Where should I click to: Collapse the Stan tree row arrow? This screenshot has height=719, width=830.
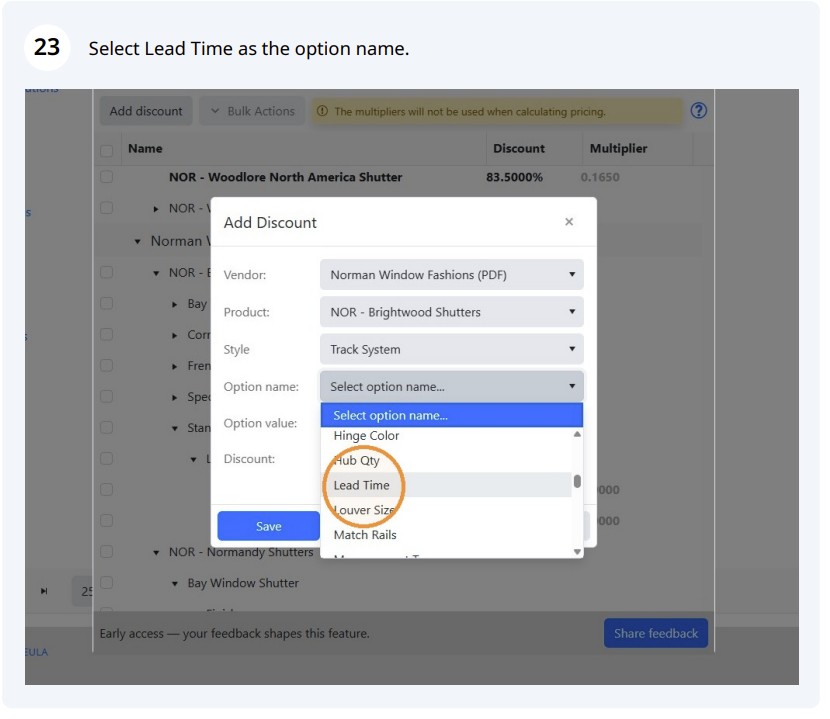[175, 428]
